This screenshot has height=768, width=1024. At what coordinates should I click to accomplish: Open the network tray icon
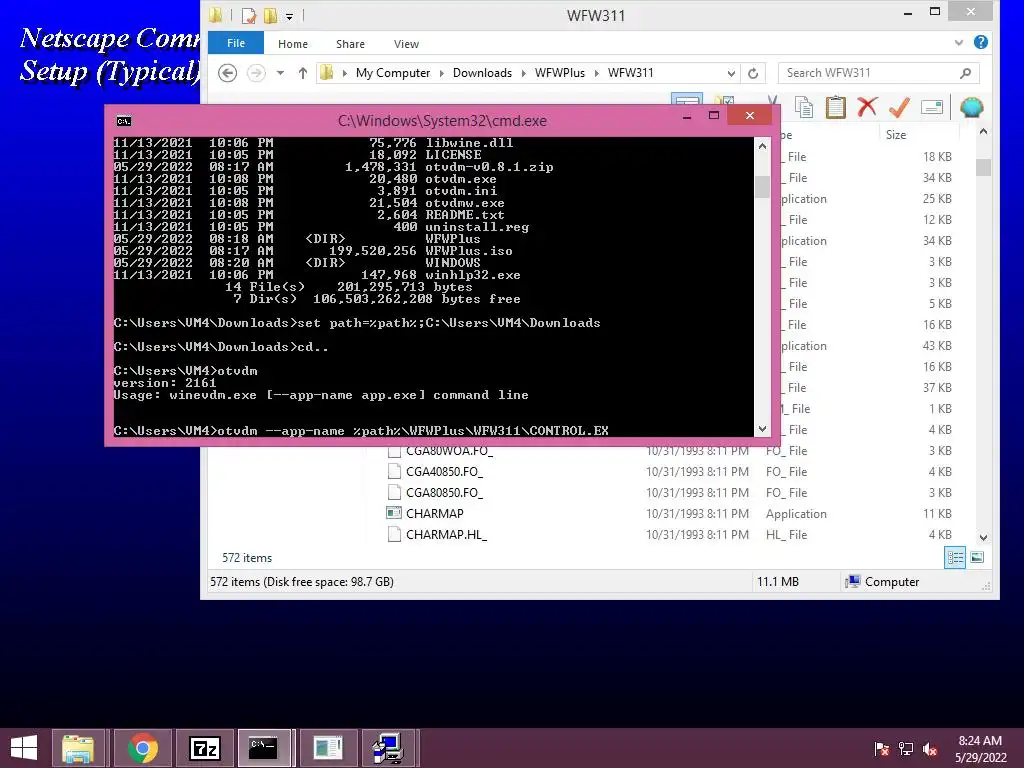tap(906, 748)
